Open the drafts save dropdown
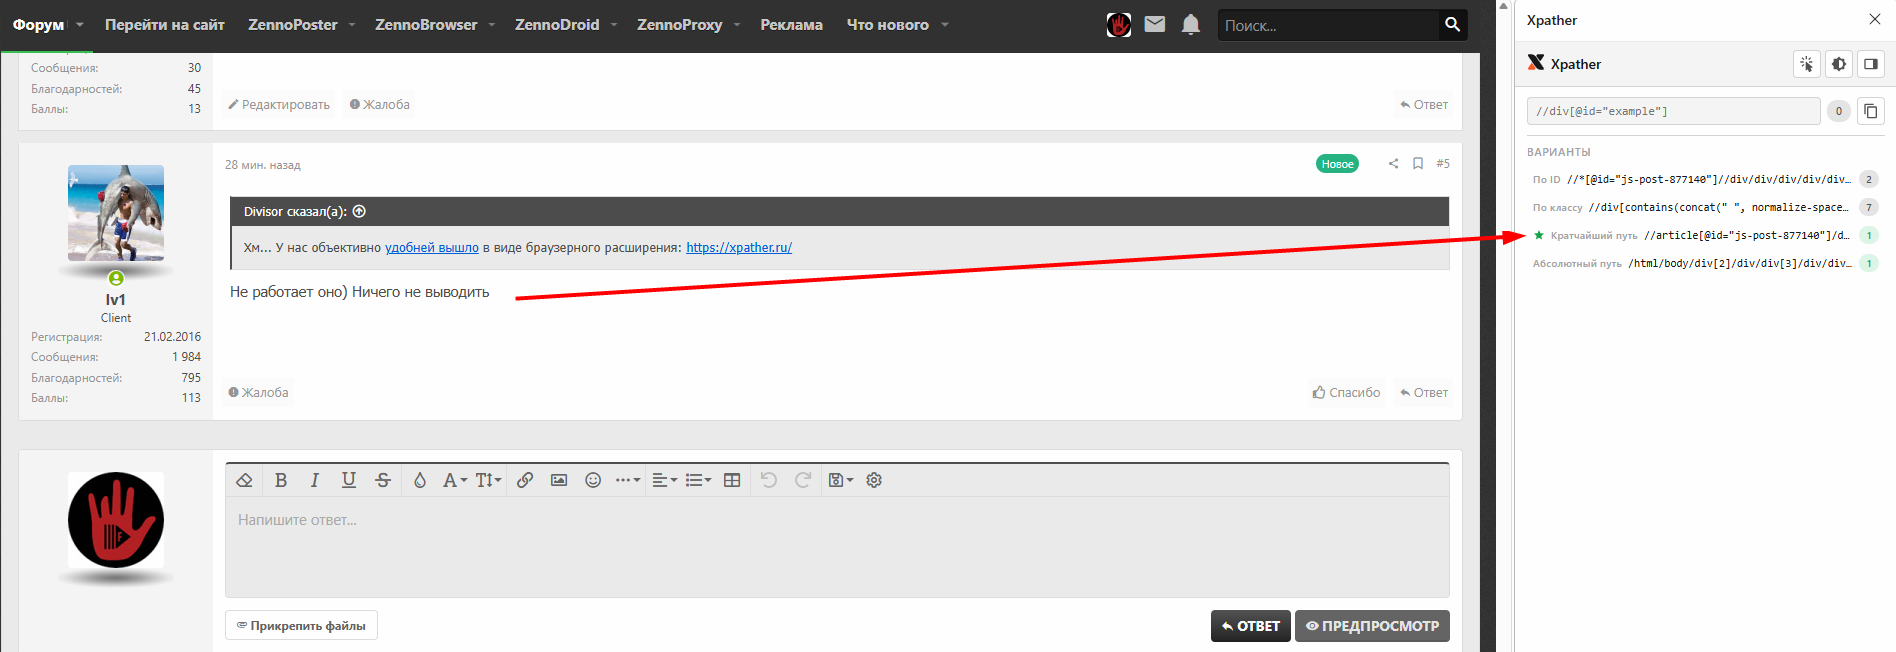The height and width of the screenshot is (652, 1896). (x=841, y=480)
